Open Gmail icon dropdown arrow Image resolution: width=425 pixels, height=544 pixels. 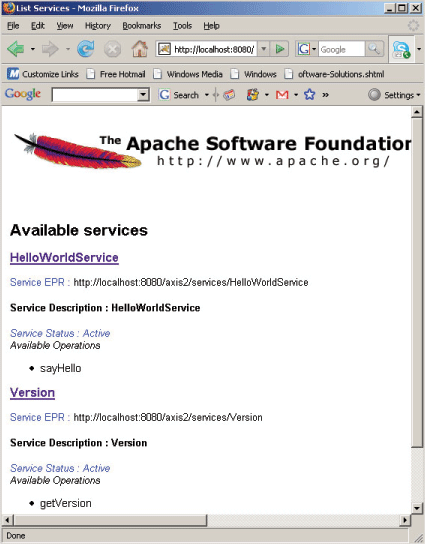click(x=296, y=95)
